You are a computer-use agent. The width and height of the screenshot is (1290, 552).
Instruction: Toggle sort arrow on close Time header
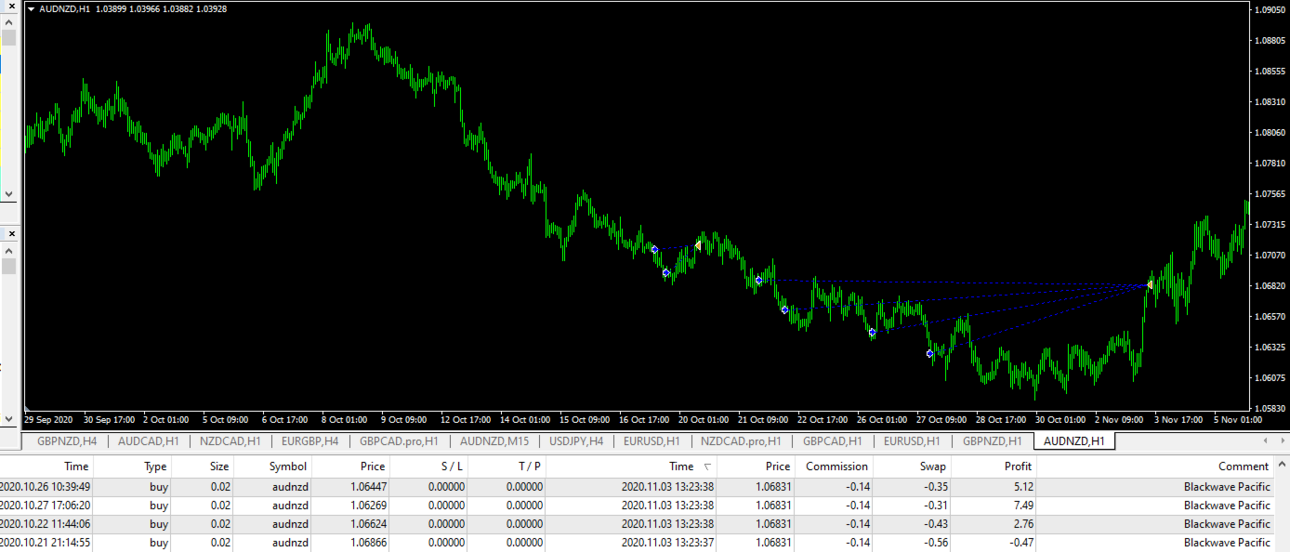708,466
